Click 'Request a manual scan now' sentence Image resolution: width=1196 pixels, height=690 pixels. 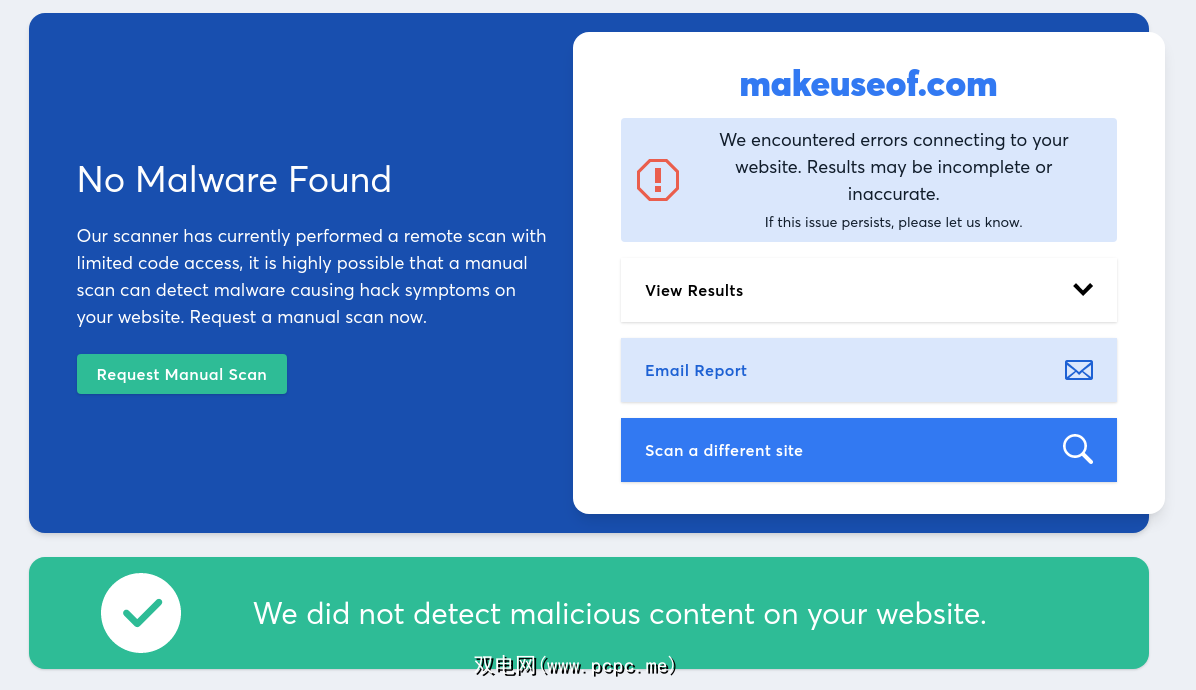pos(308,317)
